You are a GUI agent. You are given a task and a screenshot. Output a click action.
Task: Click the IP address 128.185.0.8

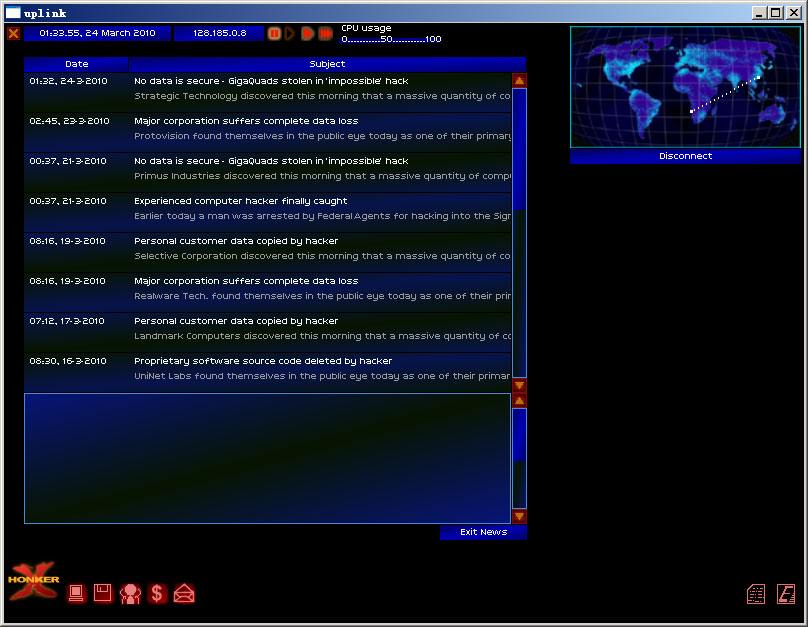[x=220, y=33]
